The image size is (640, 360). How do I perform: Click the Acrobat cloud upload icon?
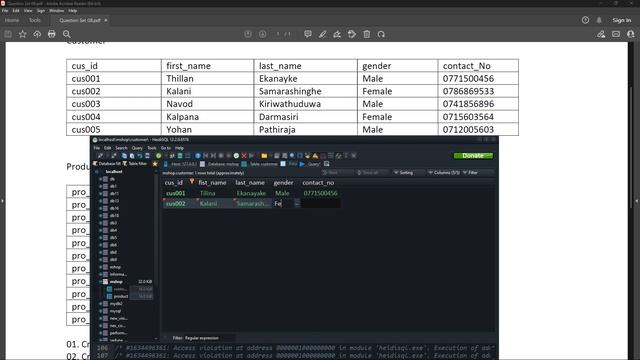37,34
